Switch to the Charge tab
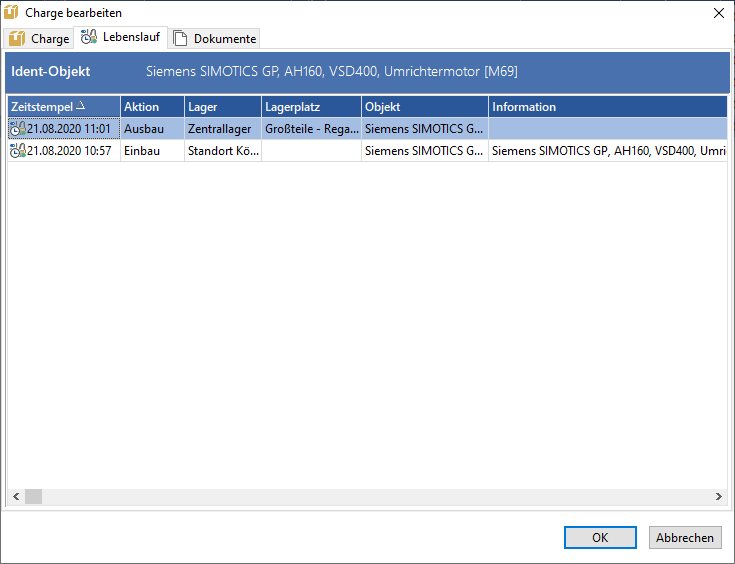Image resolution: width=735 pixels, height=564 pixels. 38,38
